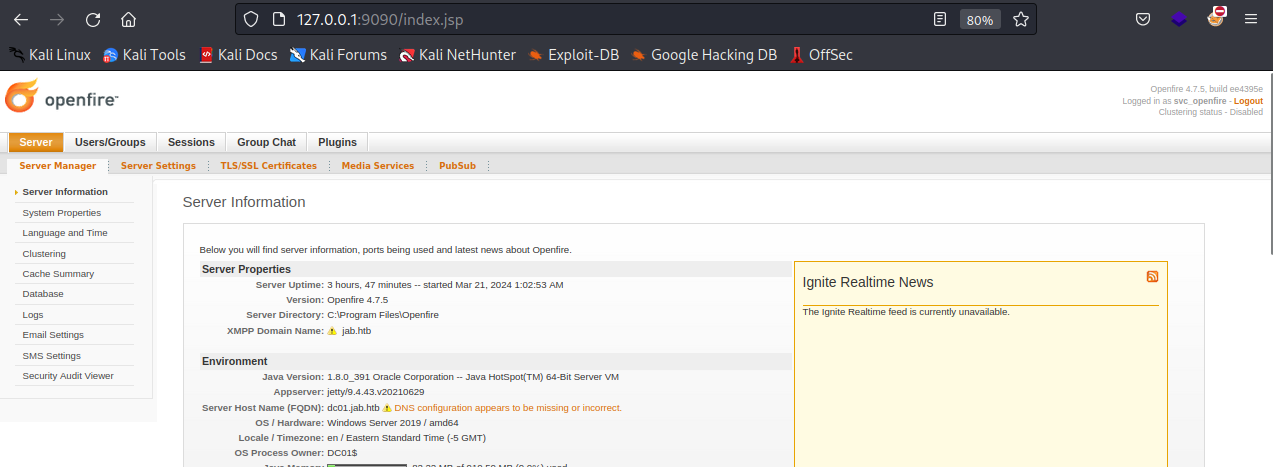Click the hostname value dc01.jab.htb
Viewport: 1273px width, 467px height.
(353, 408)
